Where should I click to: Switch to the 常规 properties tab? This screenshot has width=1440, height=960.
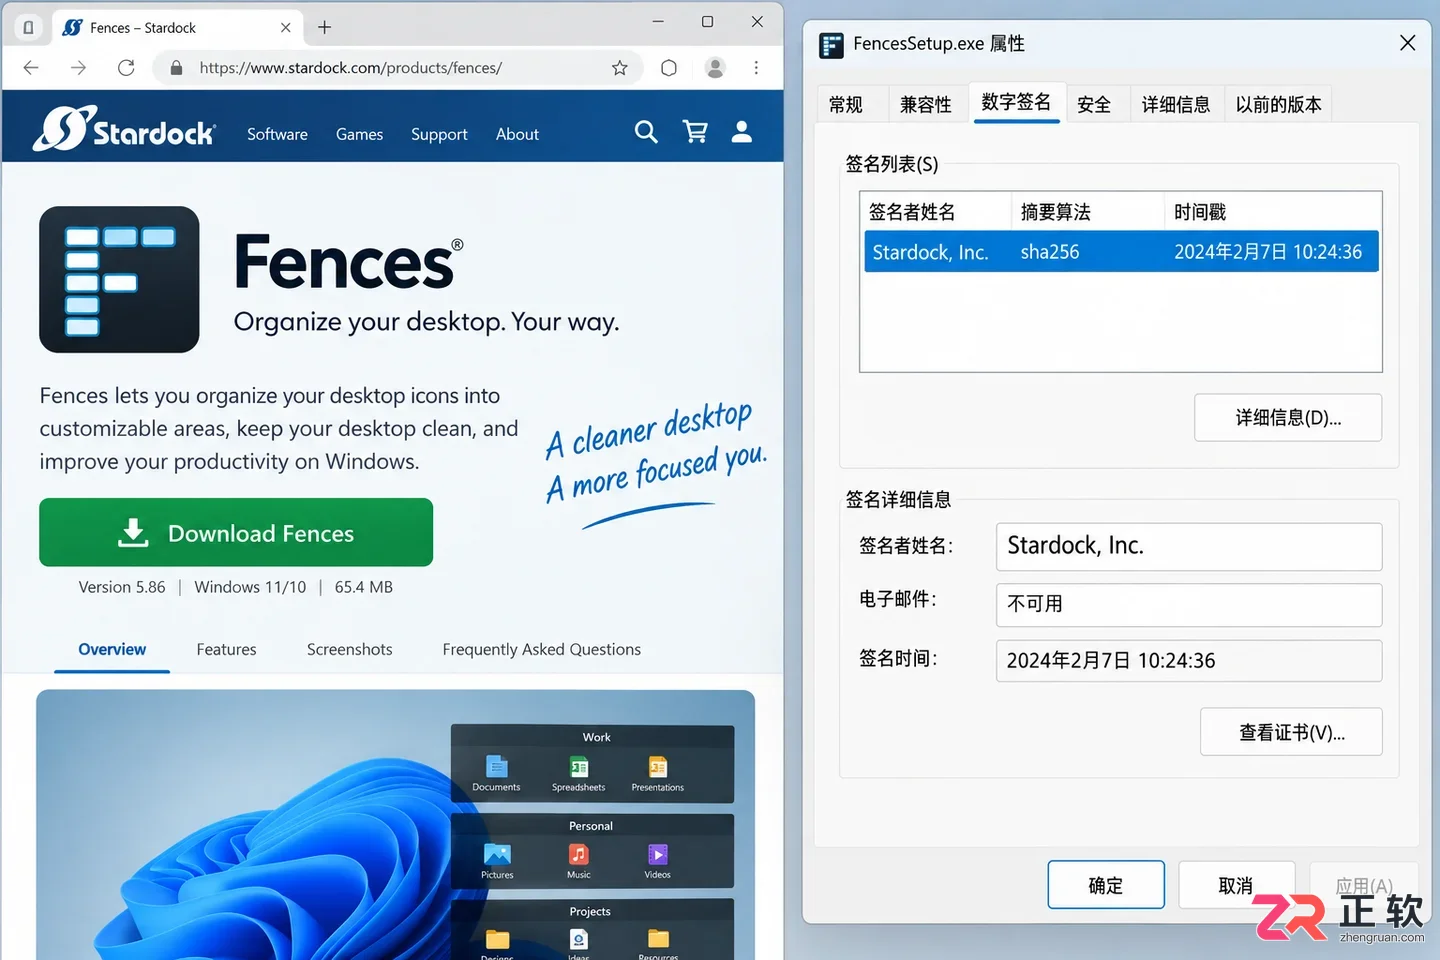846,105
